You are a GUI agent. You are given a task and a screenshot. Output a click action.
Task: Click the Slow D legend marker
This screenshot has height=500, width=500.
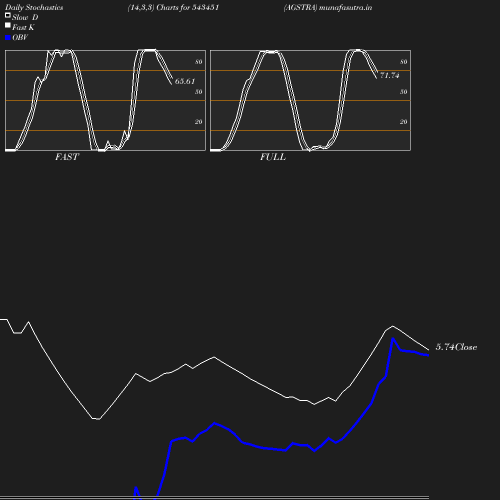point(8,15)
